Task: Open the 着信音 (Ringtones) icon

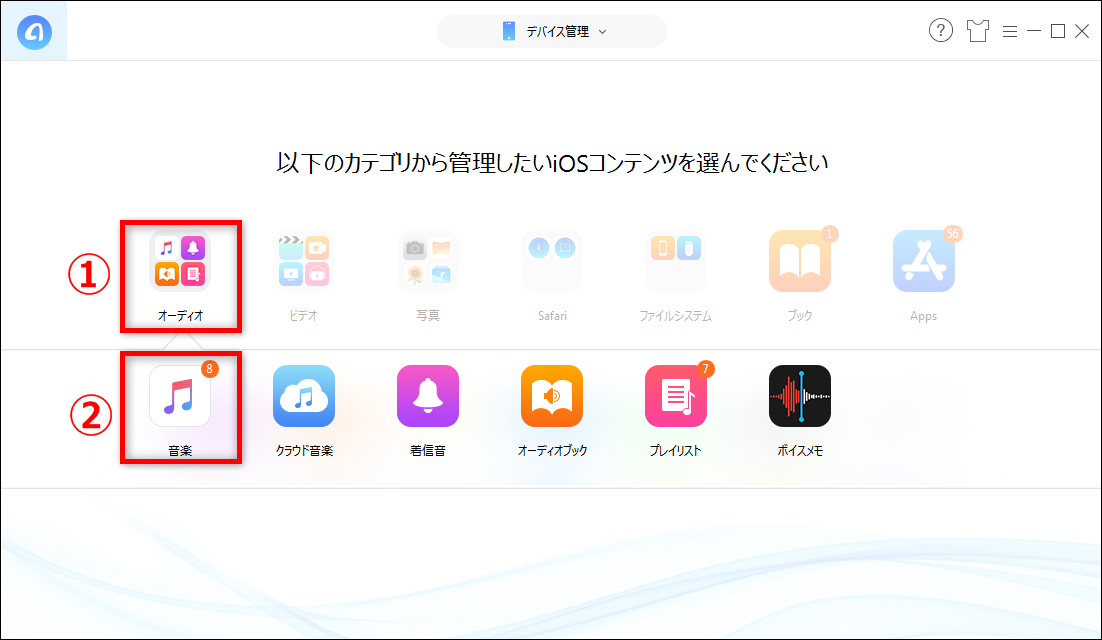Action: (427, 396)
